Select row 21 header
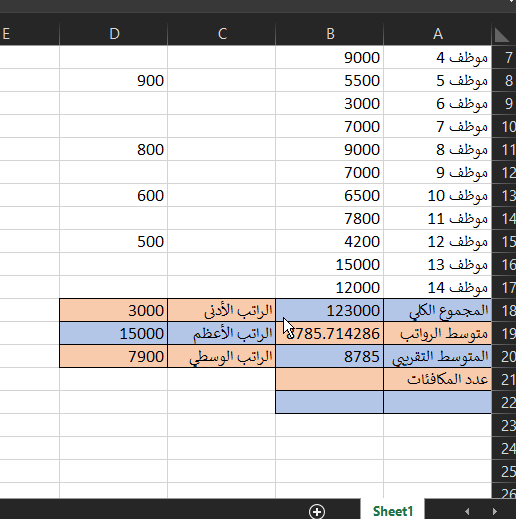 point(504,379)
